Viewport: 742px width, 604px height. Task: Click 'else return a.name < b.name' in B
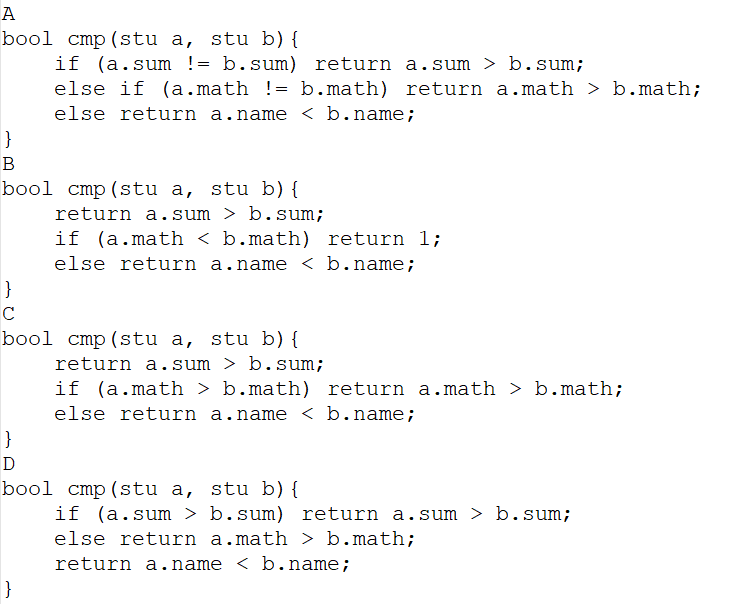coord(235,265)
